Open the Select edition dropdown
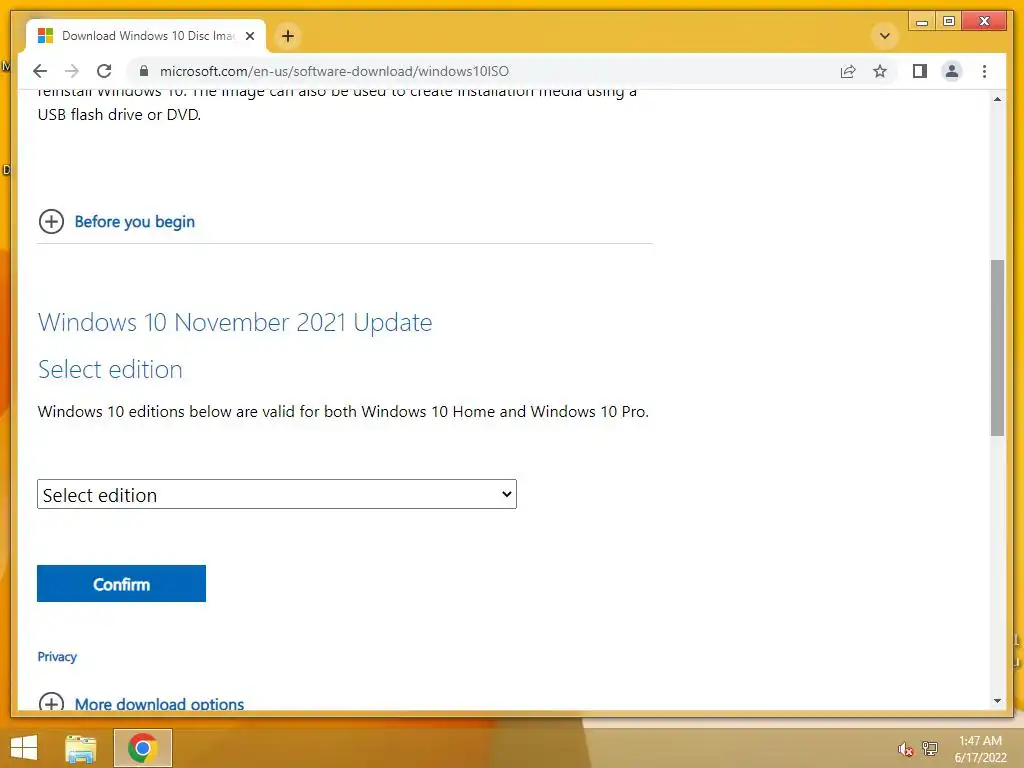1024x768 pixels. click(x=277, y=494)
